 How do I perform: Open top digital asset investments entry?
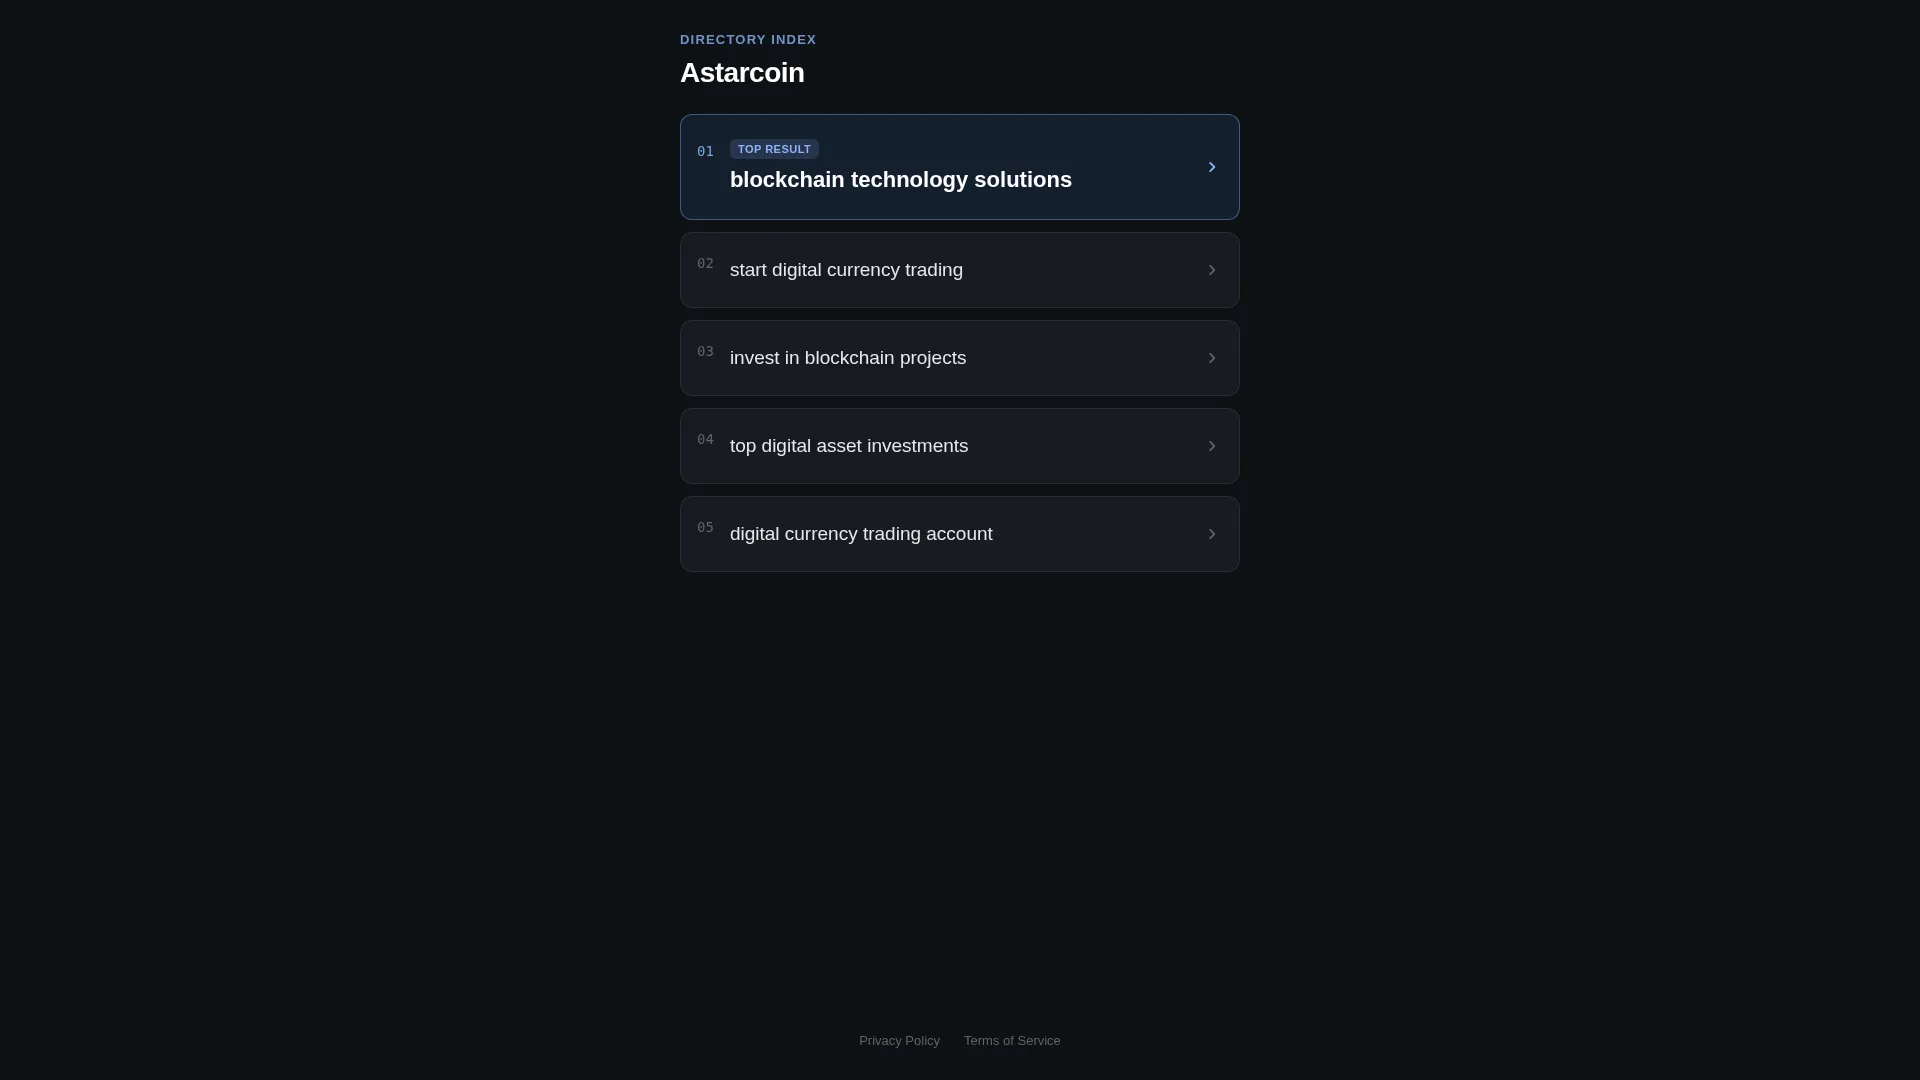pyautogui.click(x=960, y=446)
